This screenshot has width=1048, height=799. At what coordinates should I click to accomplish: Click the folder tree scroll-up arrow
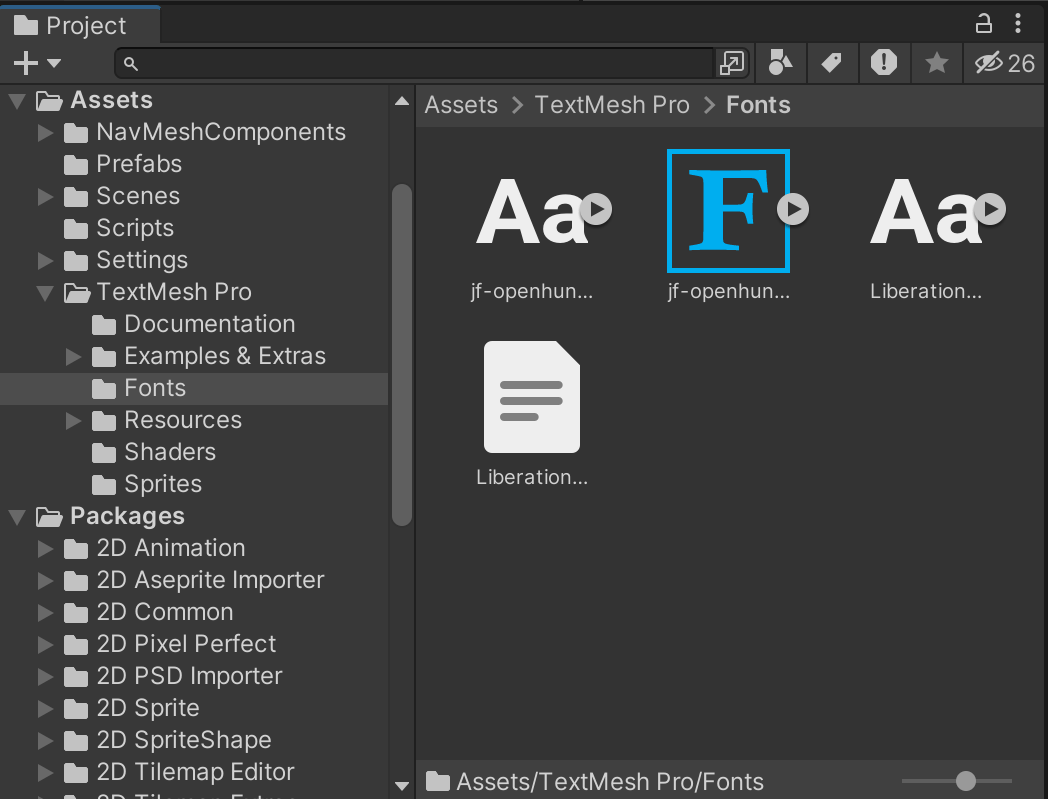pyautogui.click(x=402, y=102)
